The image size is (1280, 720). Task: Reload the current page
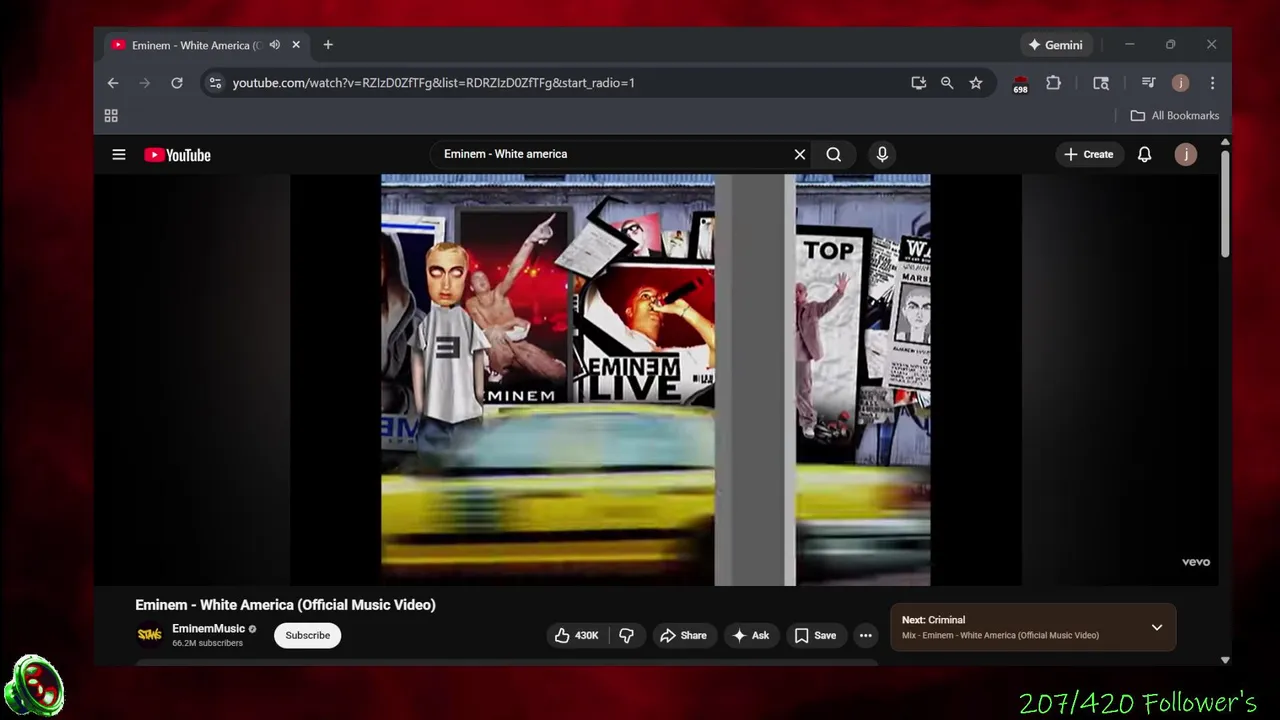pos(177,83)
